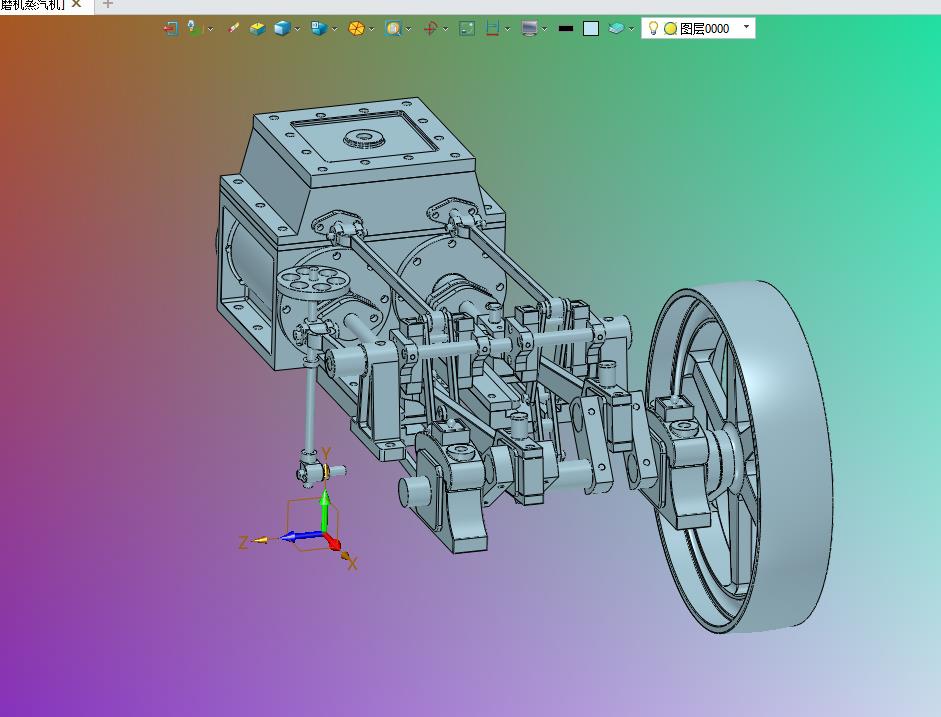Screen dimensions: 941x717
Task: Click the yellow circle layer indicator
Action: pos(670,28)
